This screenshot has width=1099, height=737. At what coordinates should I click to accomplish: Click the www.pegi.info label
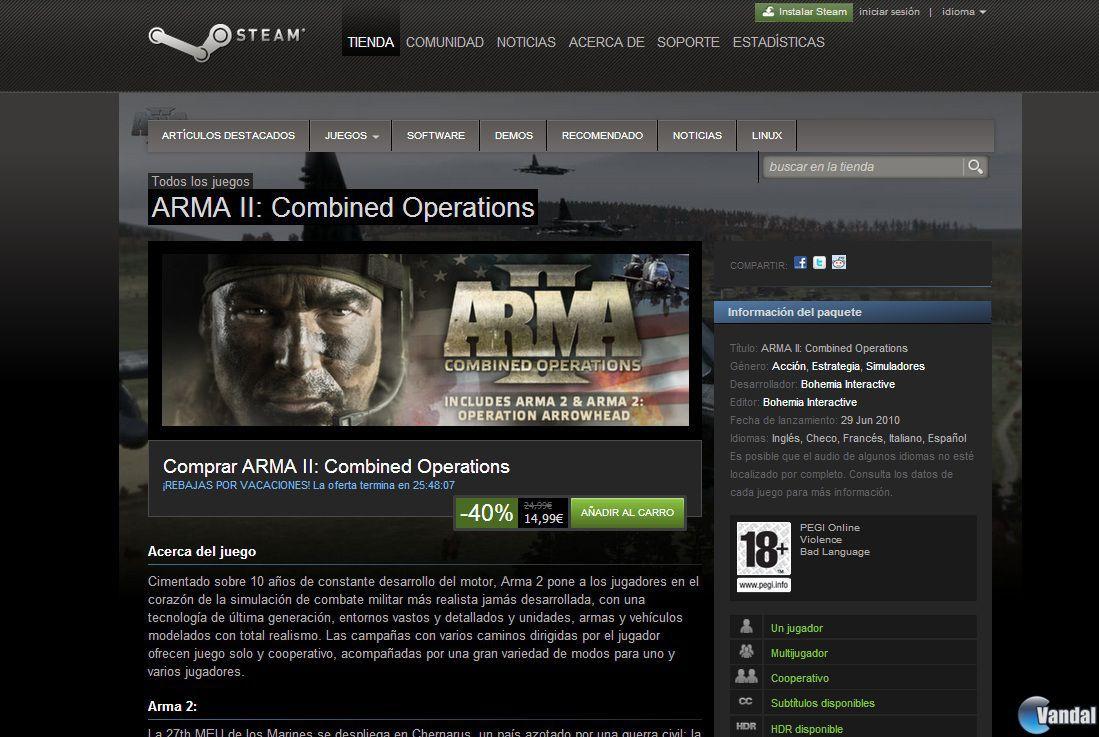[x=764, y=585]
